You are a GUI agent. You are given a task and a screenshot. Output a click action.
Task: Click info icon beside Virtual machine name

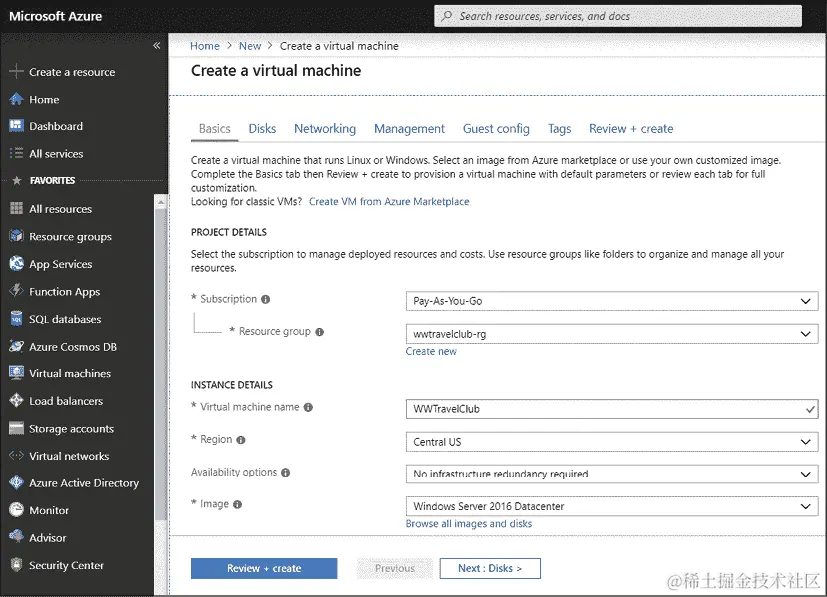tap(308, 407)
